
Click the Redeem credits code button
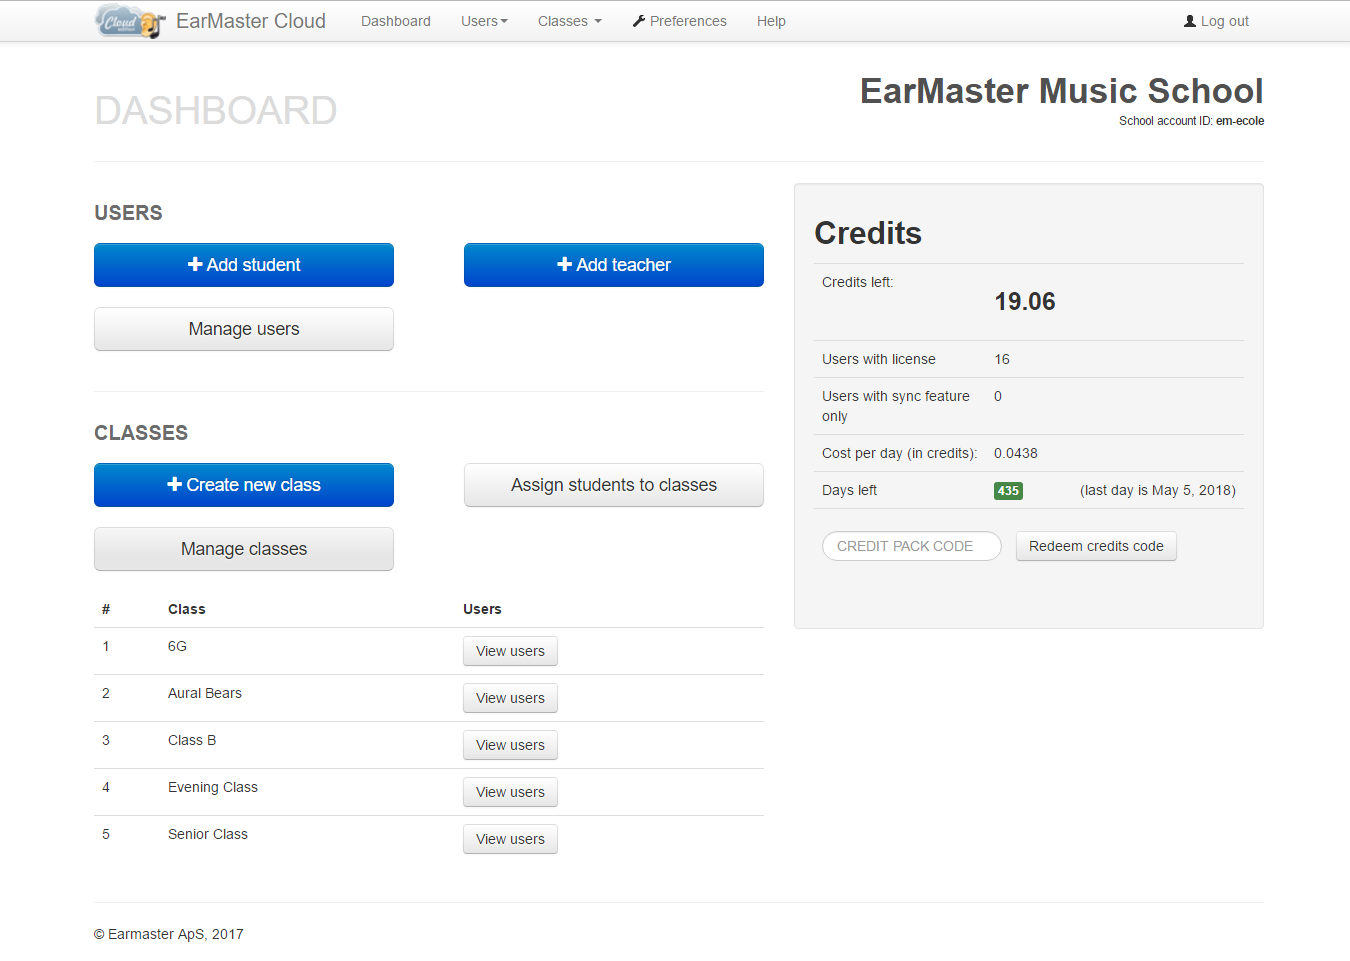(1096, 546)
